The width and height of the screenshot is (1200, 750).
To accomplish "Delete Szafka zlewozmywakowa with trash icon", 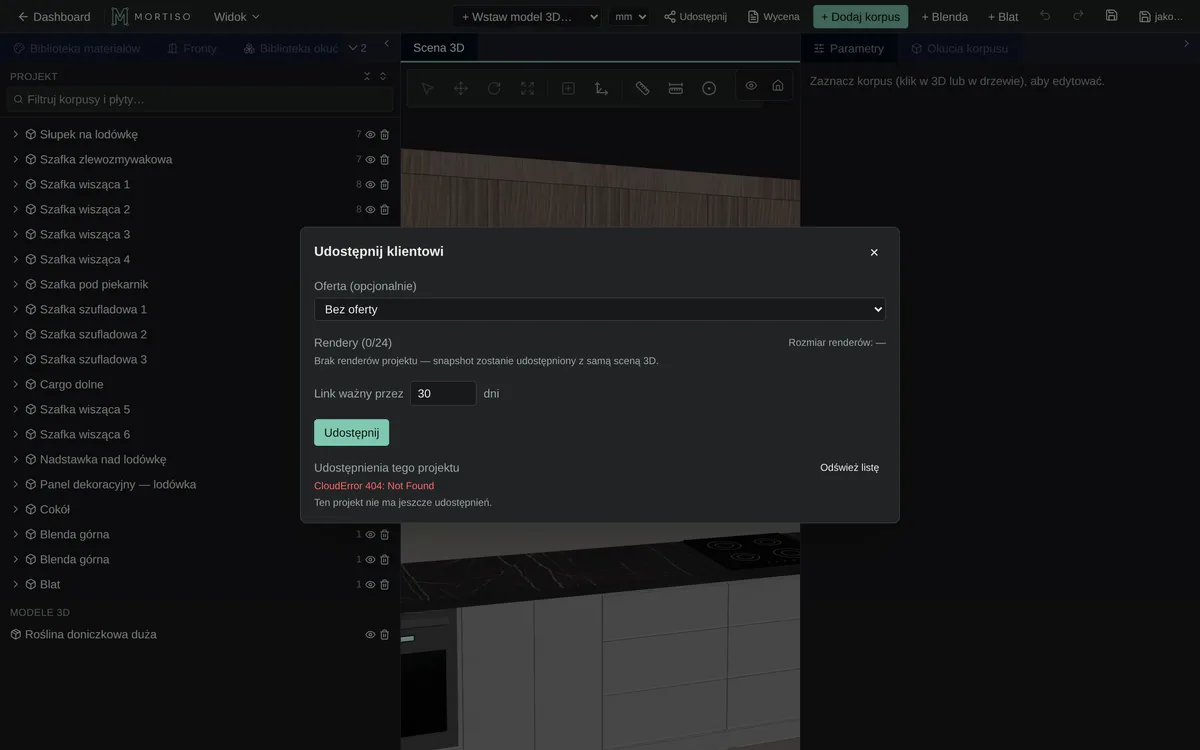I will (384, 159).
